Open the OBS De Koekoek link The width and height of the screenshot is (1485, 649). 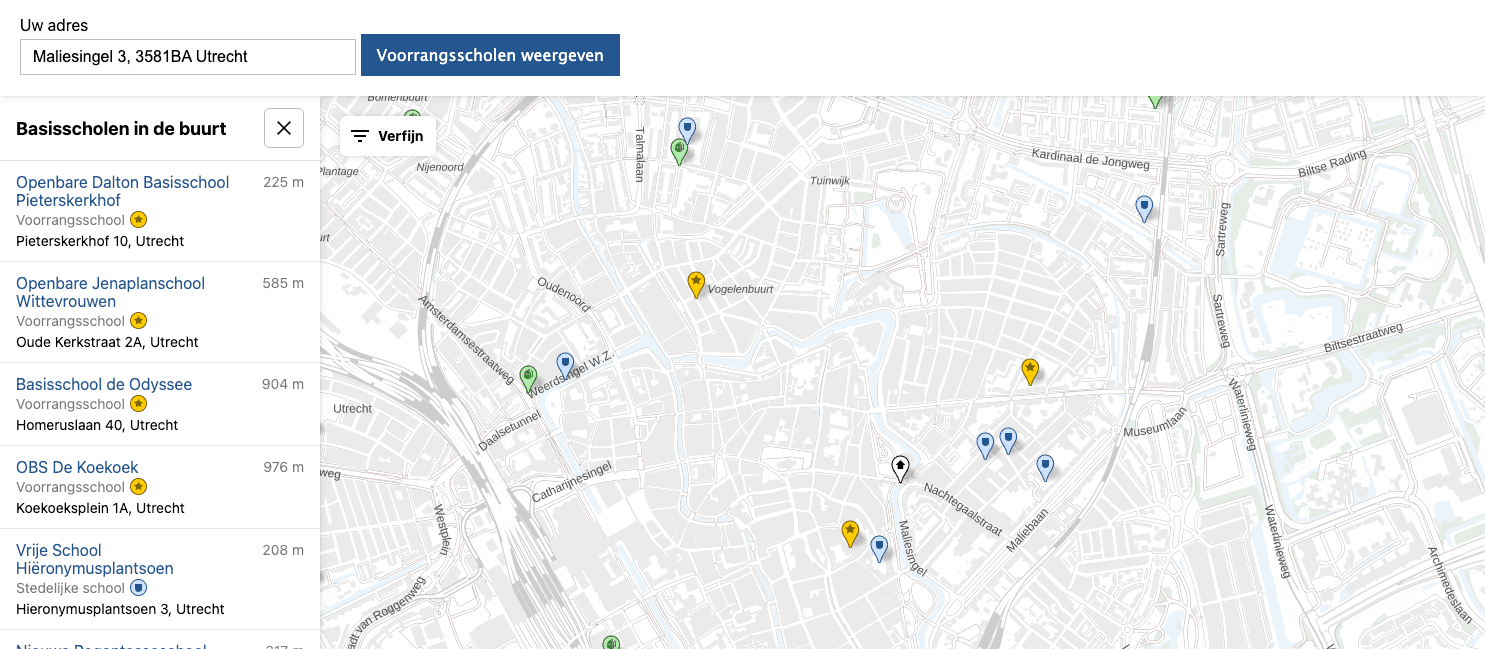[77, 467]
